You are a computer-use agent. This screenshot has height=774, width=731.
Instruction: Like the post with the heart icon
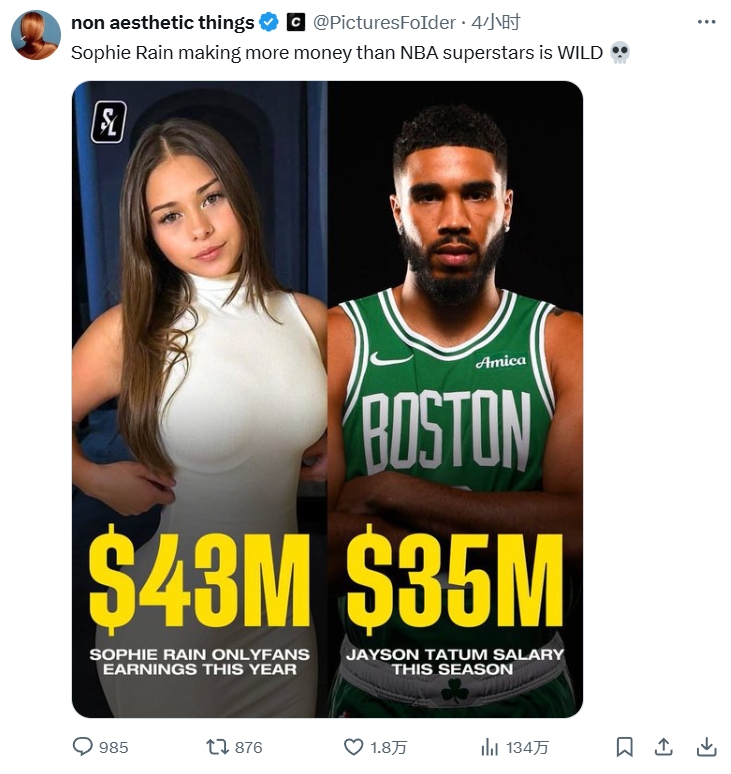tap(353, 747)
